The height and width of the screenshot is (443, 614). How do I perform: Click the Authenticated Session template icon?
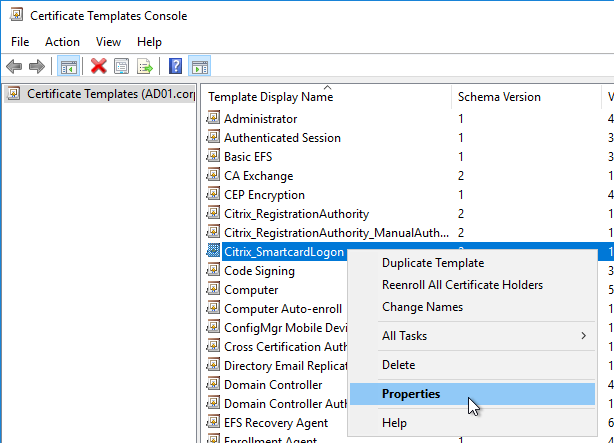pyautogui.click(x=213, y=137)
